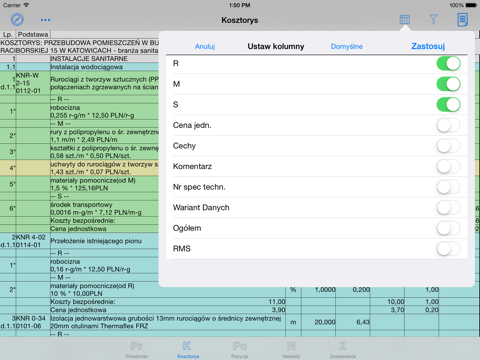The image size is (480, 360).
Task: Toggle the S column switch
Action: (x=448, y=105)
